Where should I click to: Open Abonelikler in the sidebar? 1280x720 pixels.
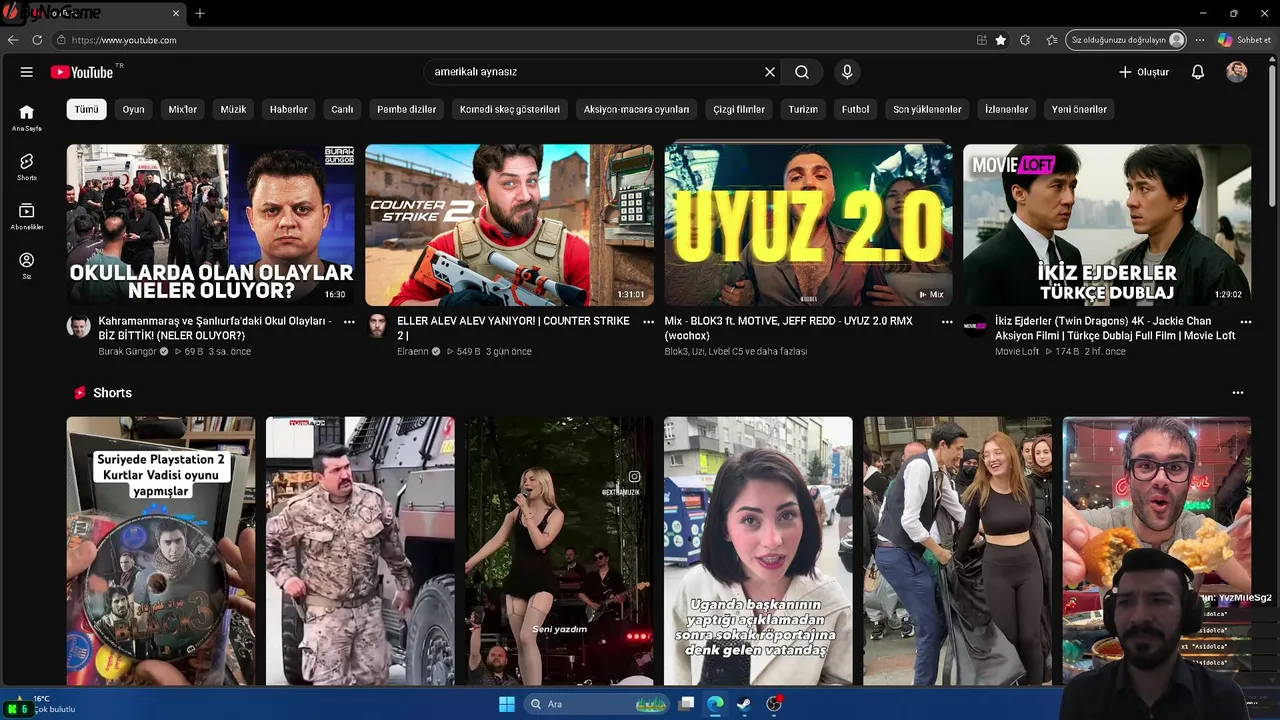tap(27, 217)
